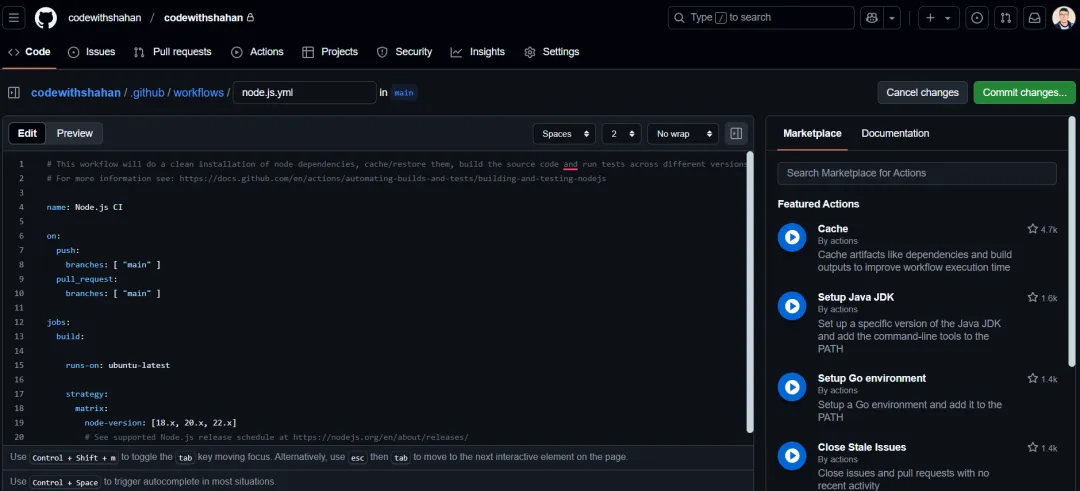Click the 4.7k star on Cache
The width and height of the screenshot is (1080, 491).
[1042, 229]
